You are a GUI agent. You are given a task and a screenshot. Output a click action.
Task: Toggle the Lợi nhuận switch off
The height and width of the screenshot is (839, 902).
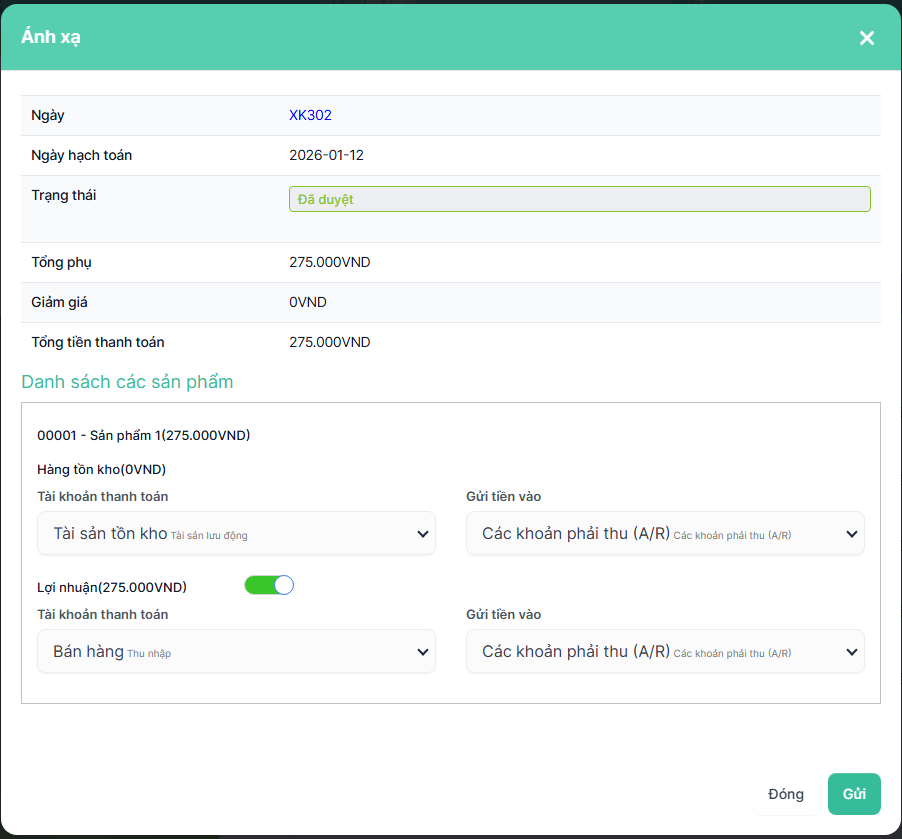click(269, 586)
